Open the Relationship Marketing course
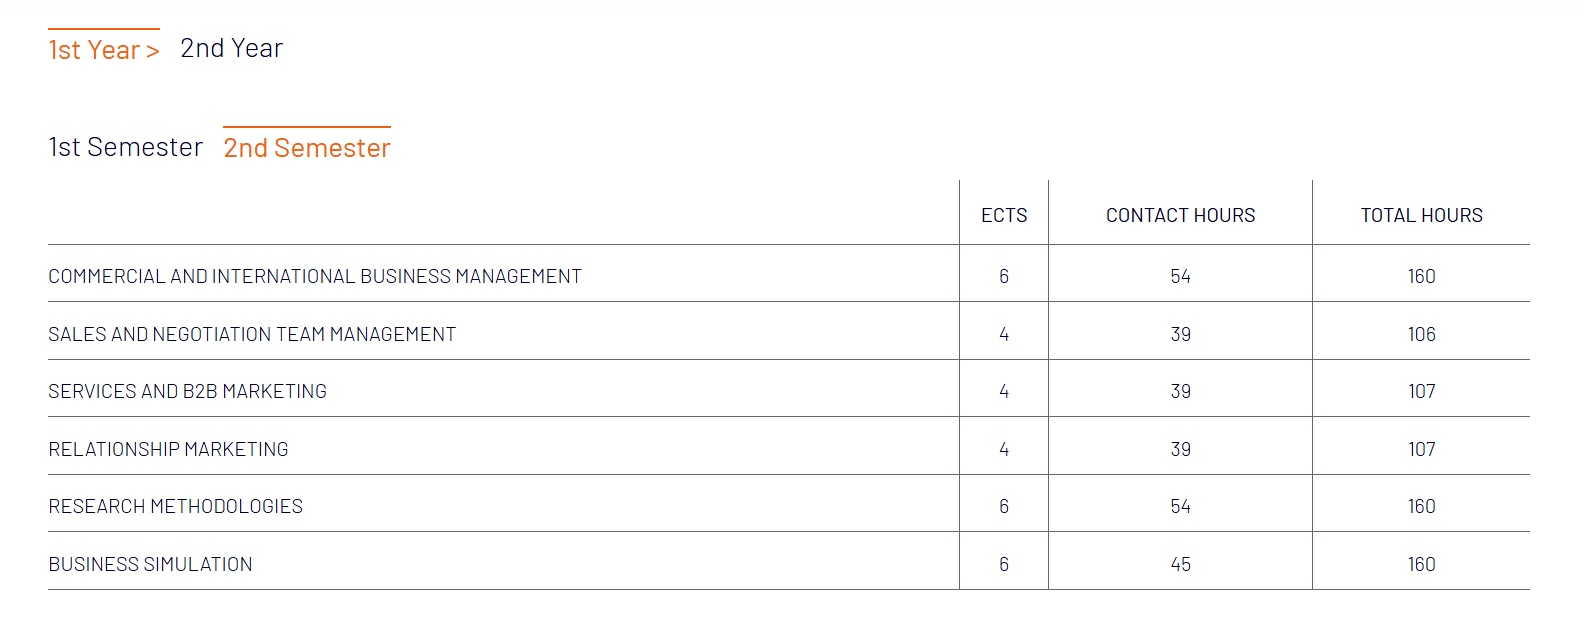This screenshot has width=1584, height=641. 168,449
